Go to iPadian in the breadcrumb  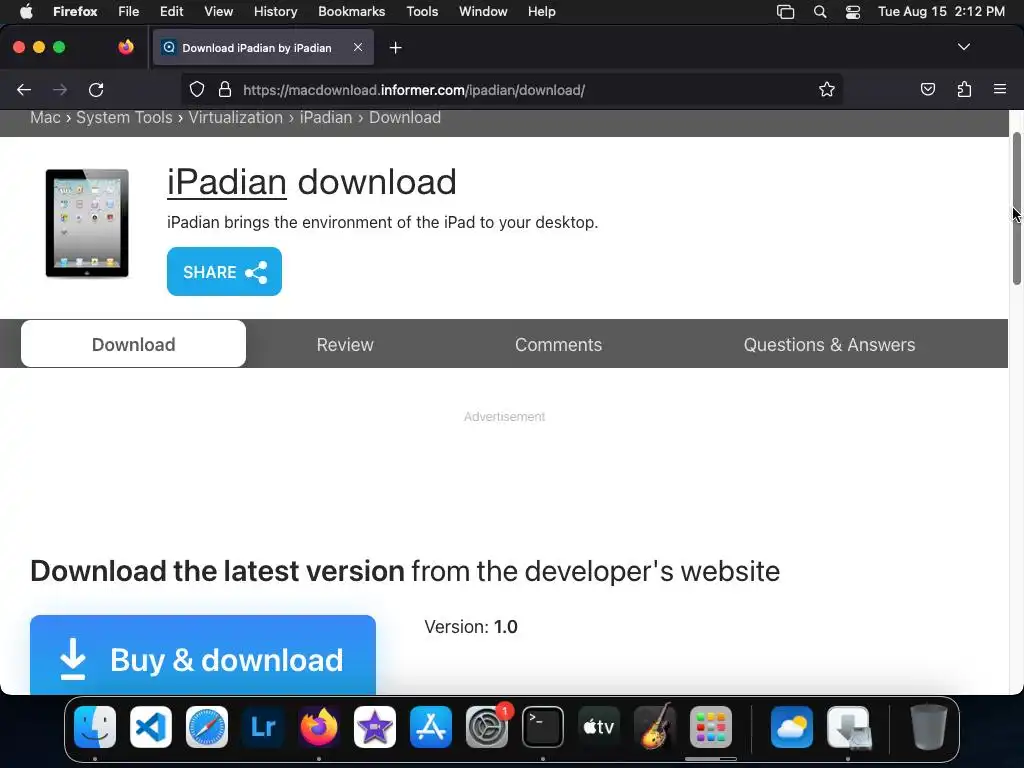point(326,118)
